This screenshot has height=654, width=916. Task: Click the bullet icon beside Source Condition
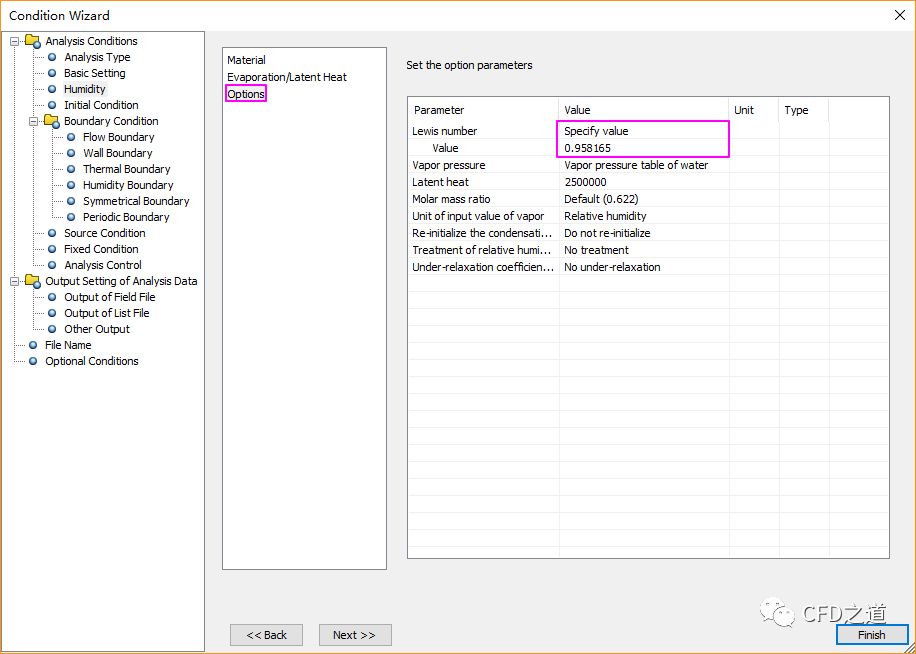point(52,233)
